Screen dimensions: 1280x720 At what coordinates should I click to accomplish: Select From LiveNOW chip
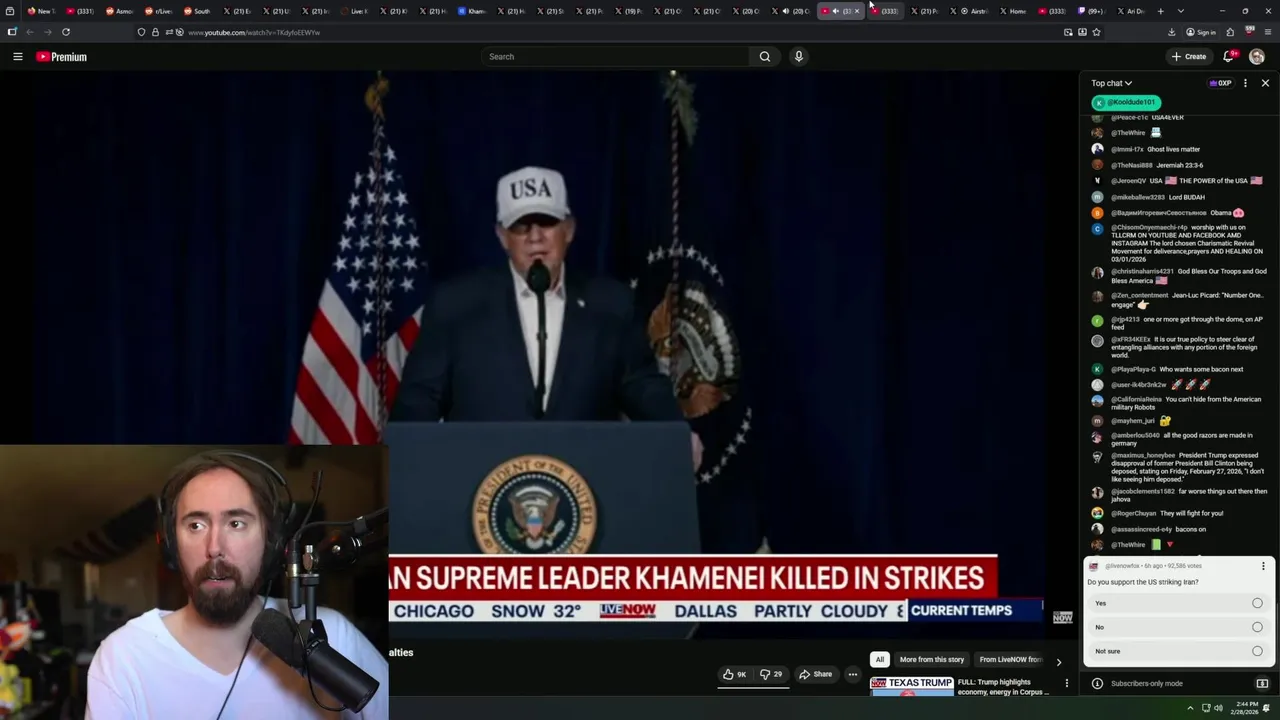click(x=1011, y=659)
